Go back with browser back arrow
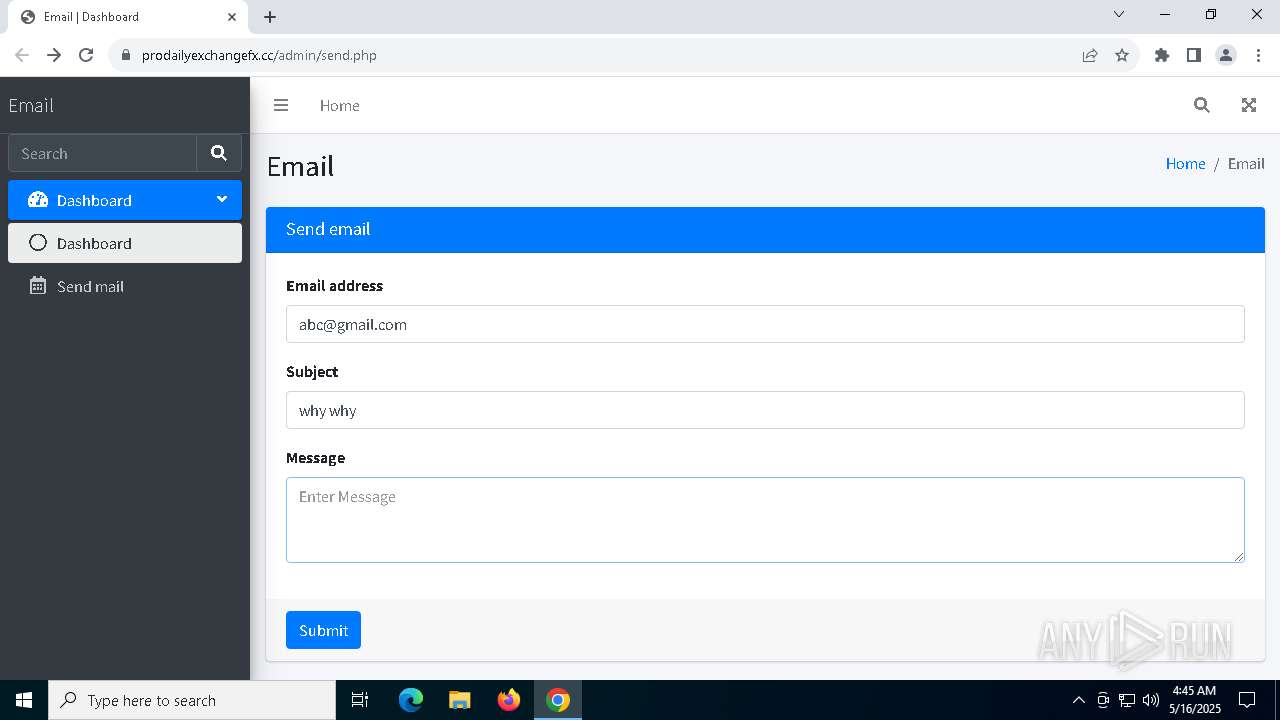 [x=22, y=55]
